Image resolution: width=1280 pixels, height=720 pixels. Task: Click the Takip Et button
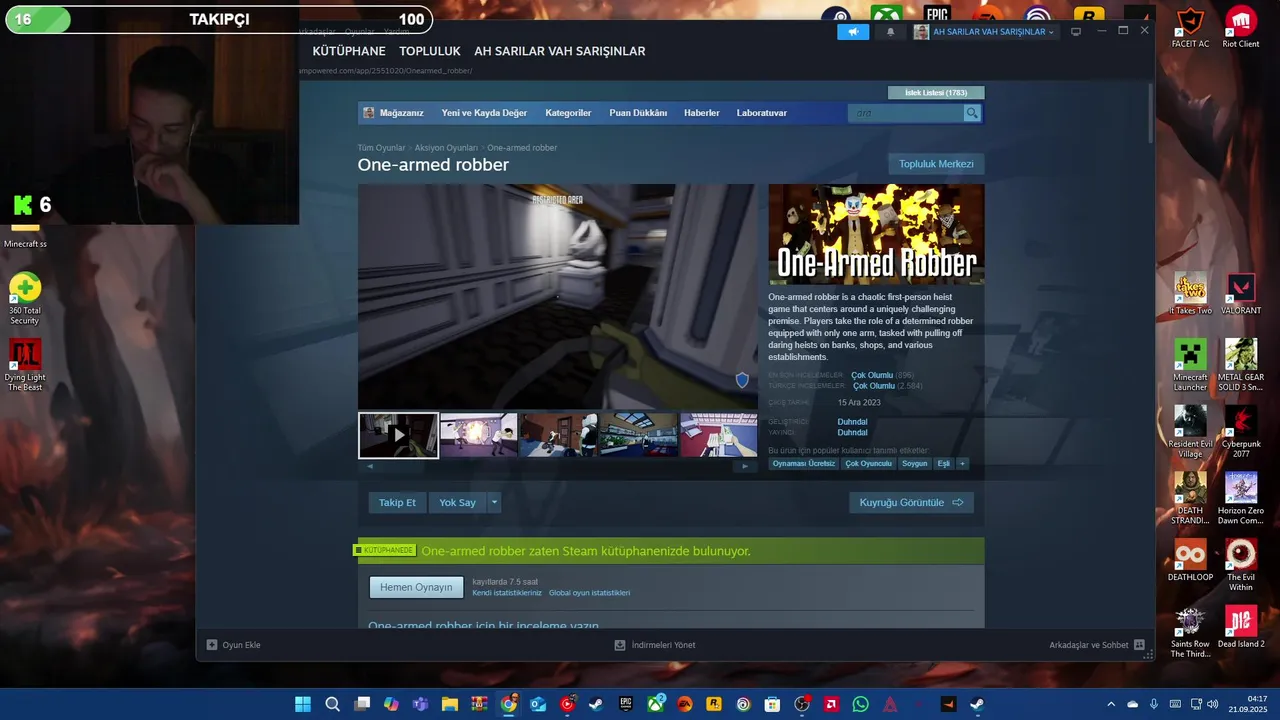click(x=397, y=502)
